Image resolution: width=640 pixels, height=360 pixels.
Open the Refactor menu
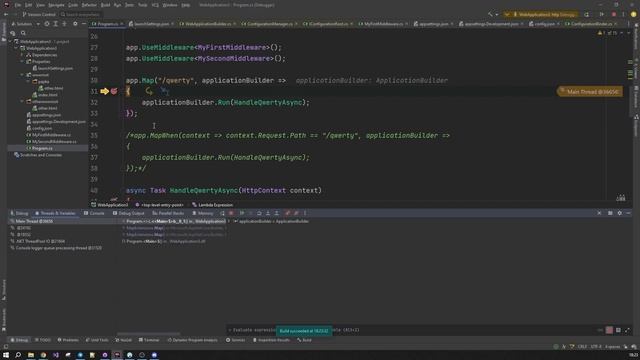89,5
